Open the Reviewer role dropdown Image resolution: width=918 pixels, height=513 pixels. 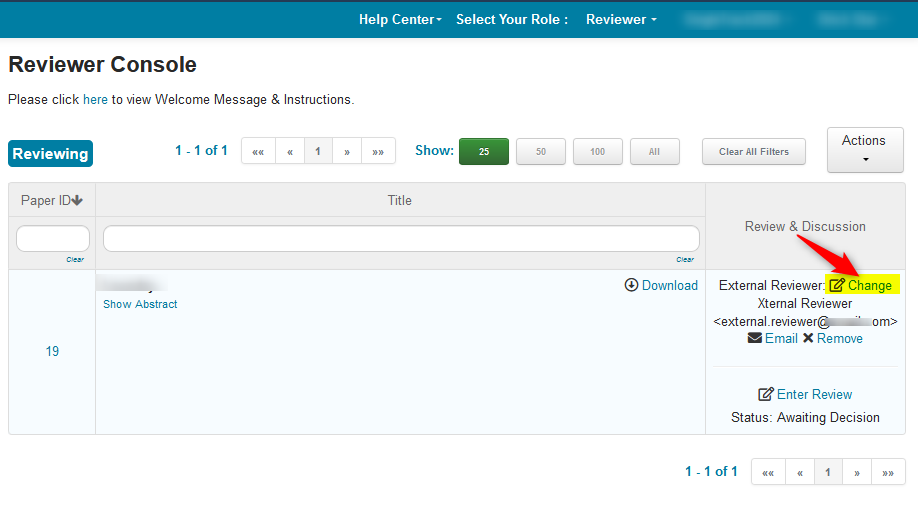[x=621, y=19]
